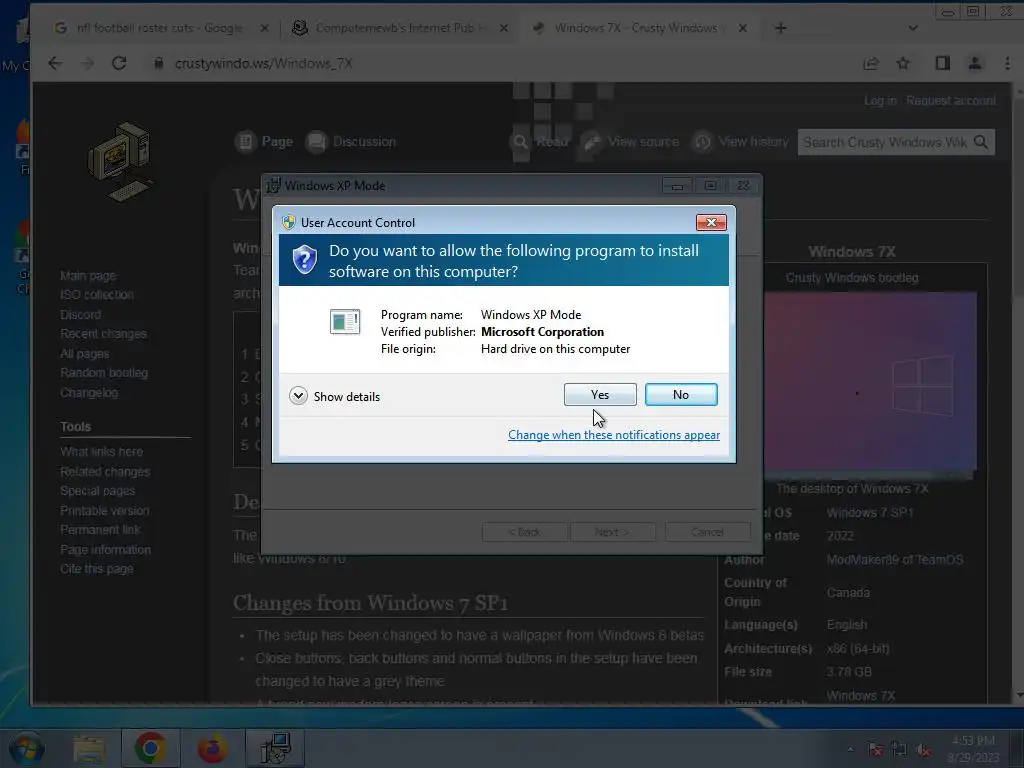1024x768 pixels.
Task: Click Request account link
Action: coord(951,101)
